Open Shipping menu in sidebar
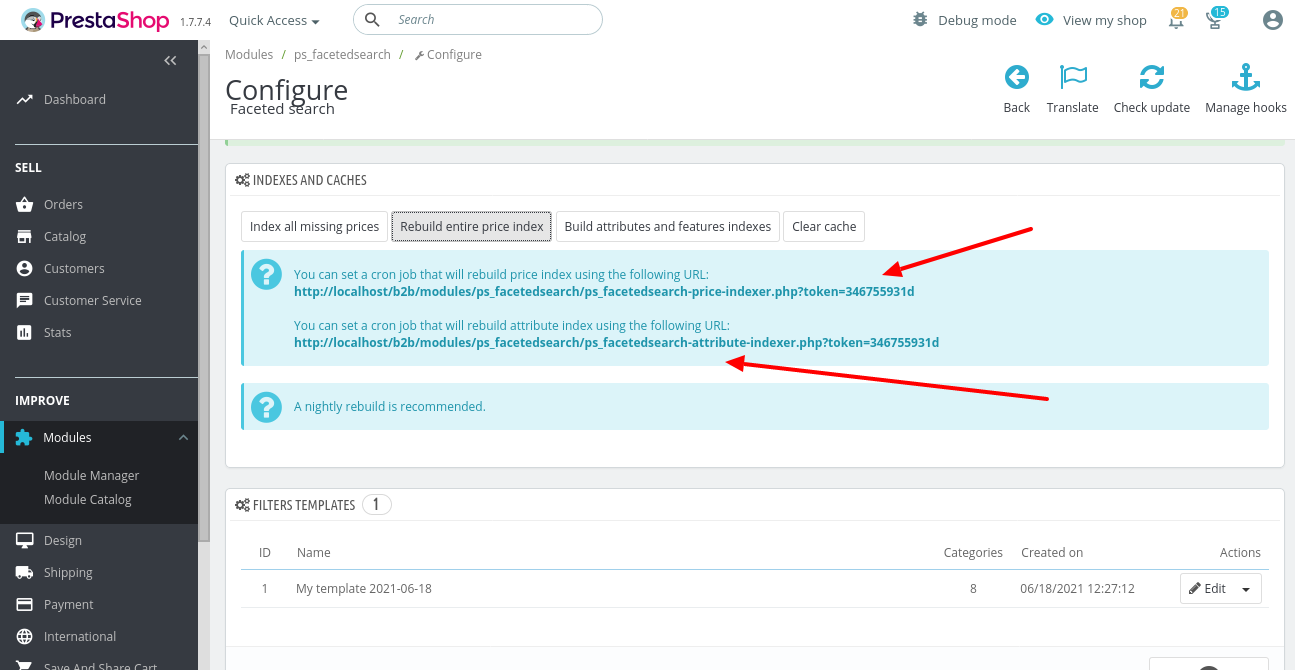This screenshot has height=670, width=1295. tap(68, 572)
